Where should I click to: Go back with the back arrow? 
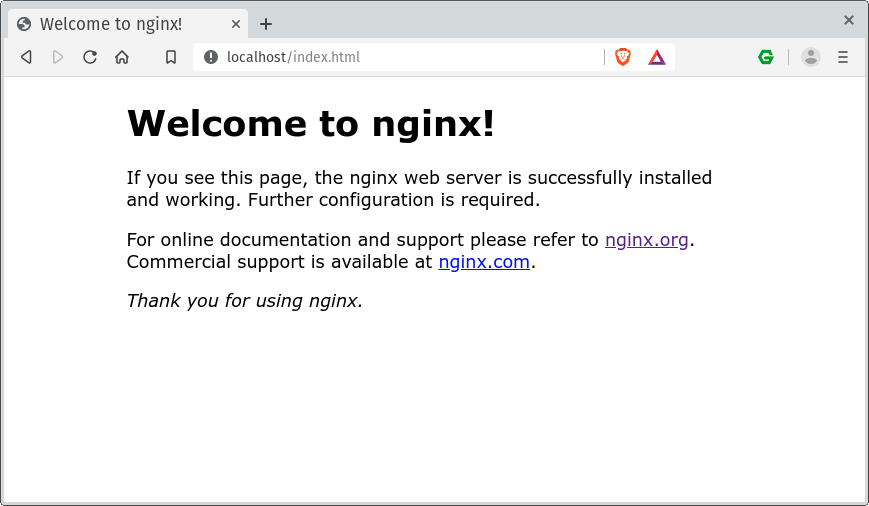point(26,57)
